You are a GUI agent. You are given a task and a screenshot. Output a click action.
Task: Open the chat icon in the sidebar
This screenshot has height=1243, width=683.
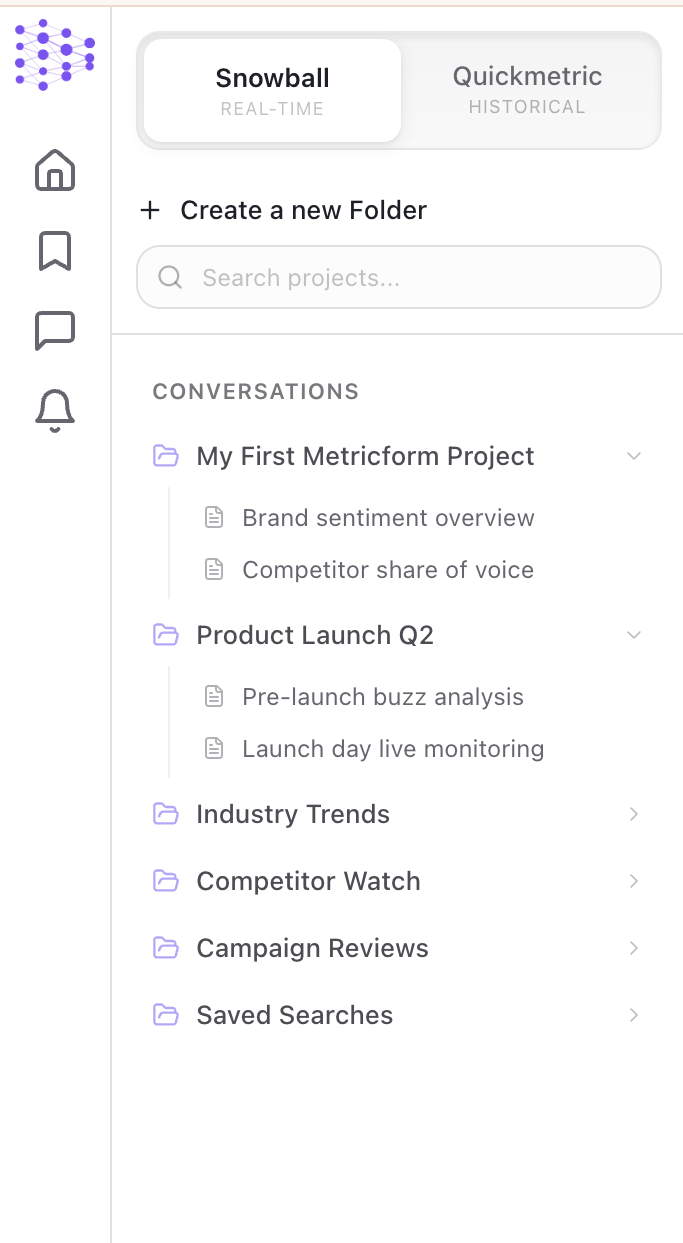pos(55,329)
